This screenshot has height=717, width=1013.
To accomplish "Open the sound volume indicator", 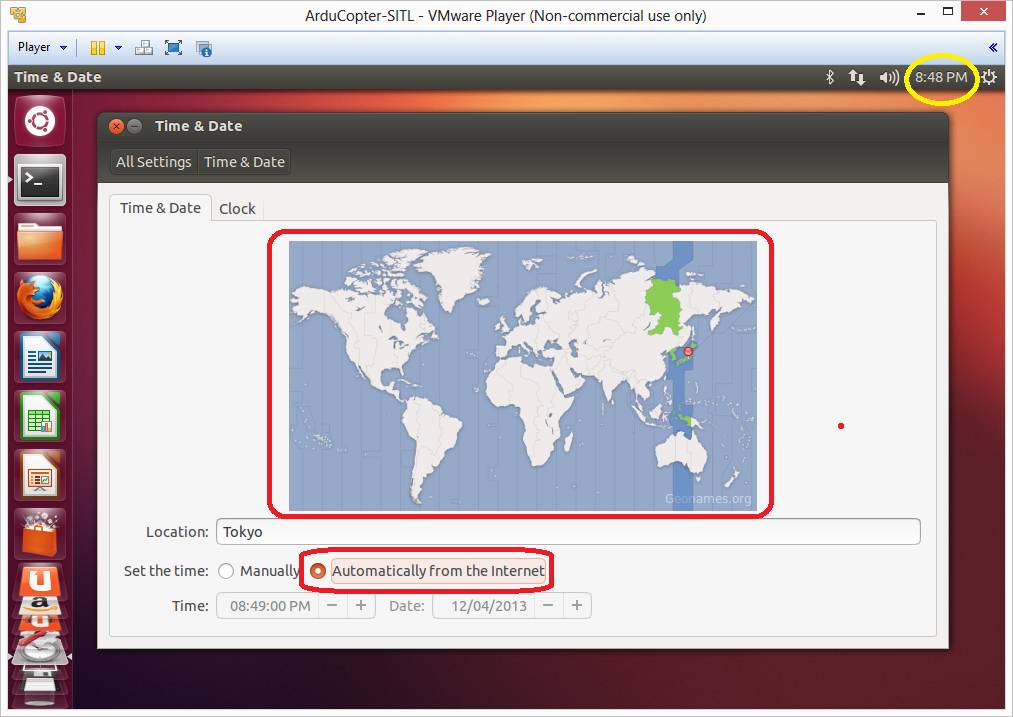I will click(888, 77).
